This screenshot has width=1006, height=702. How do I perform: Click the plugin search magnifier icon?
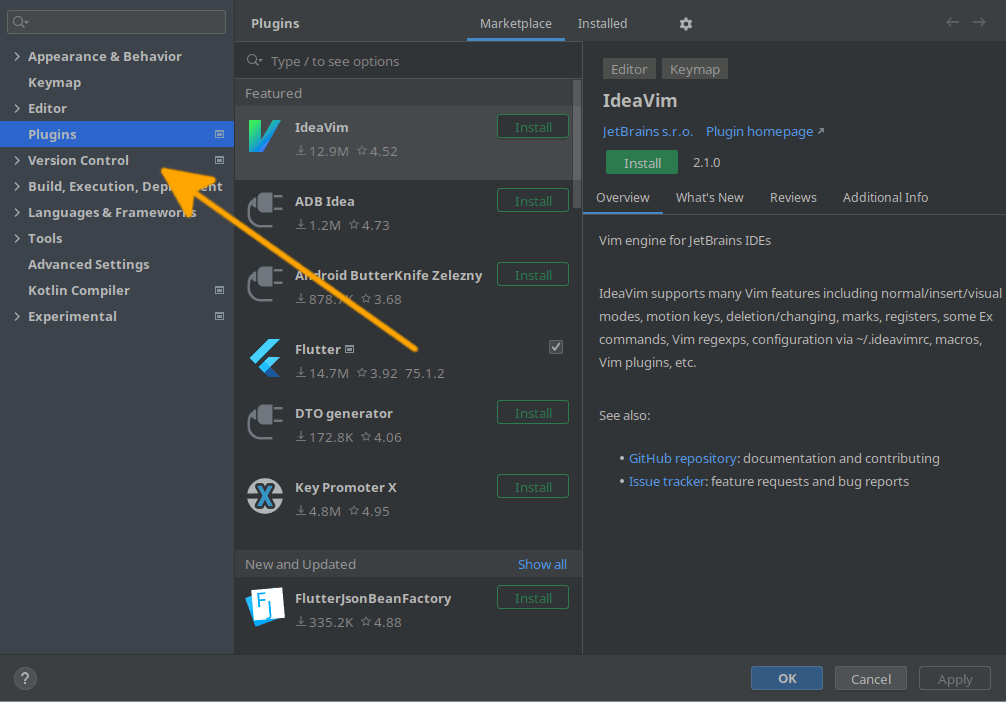[254, 60]
